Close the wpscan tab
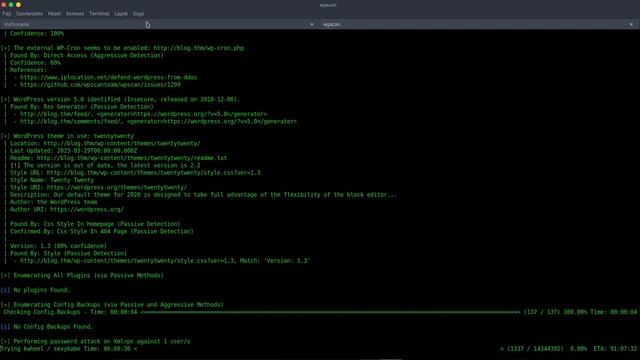 (x=631, y=24)
